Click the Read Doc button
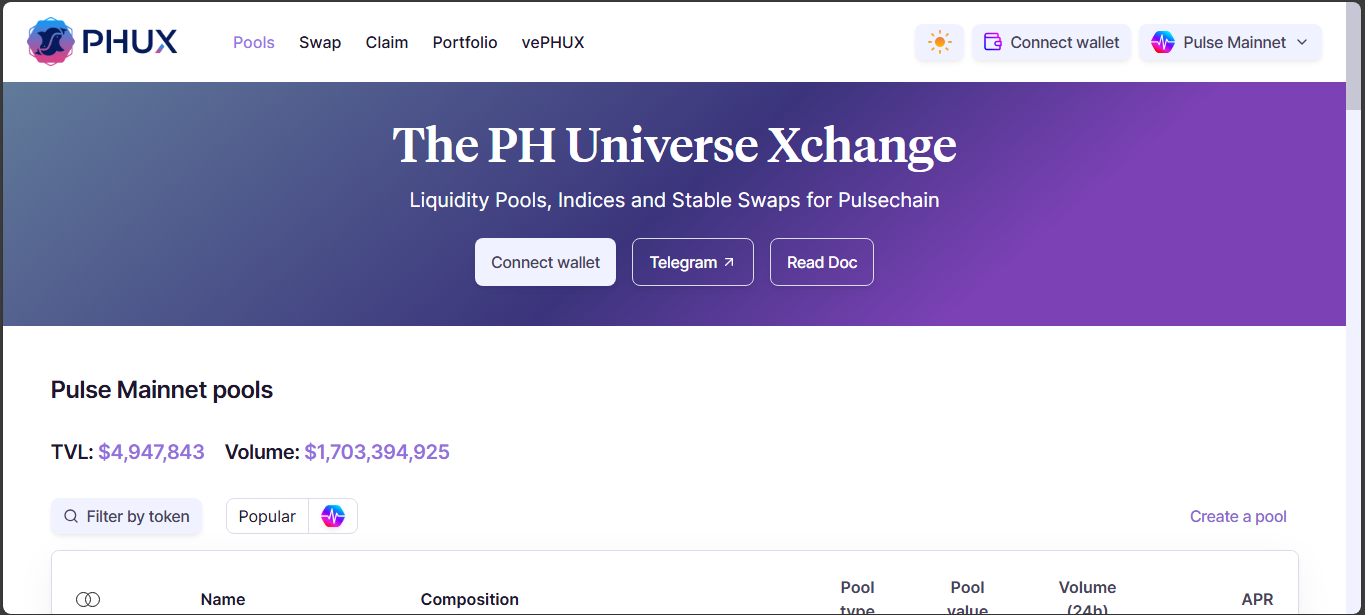Screen dimensions: 1365x615 click(x=822, y=262)
